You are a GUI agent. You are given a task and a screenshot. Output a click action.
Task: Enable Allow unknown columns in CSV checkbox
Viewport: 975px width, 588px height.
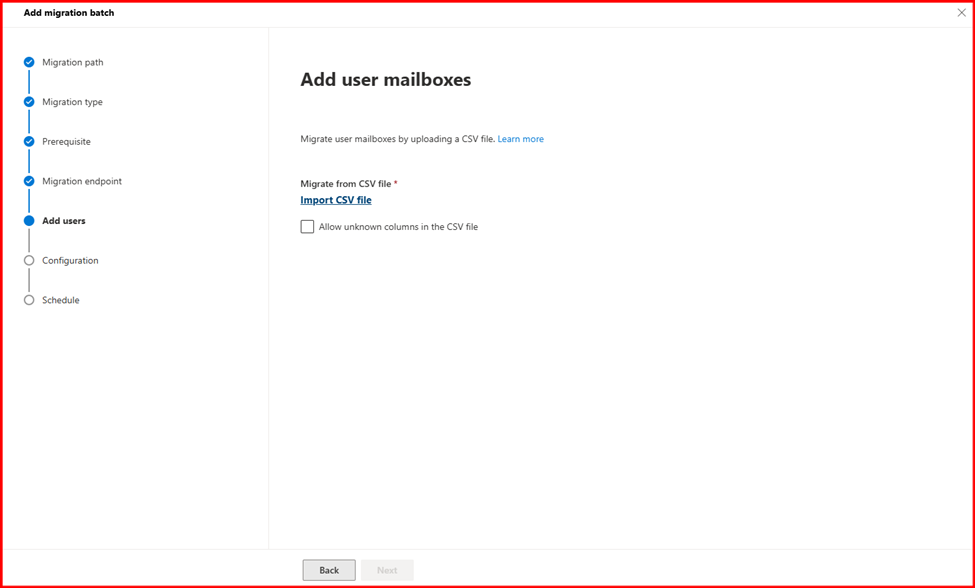(307, 227)
